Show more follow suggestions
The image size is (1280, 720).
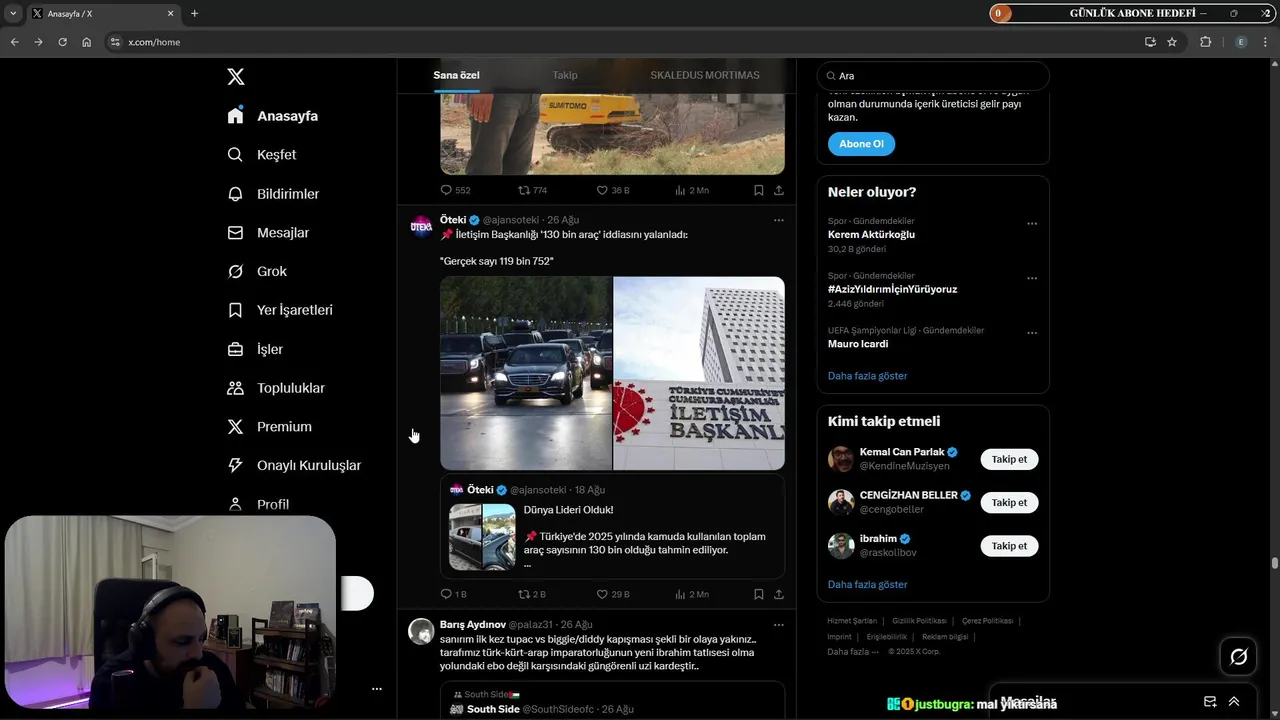click(867, 585)
